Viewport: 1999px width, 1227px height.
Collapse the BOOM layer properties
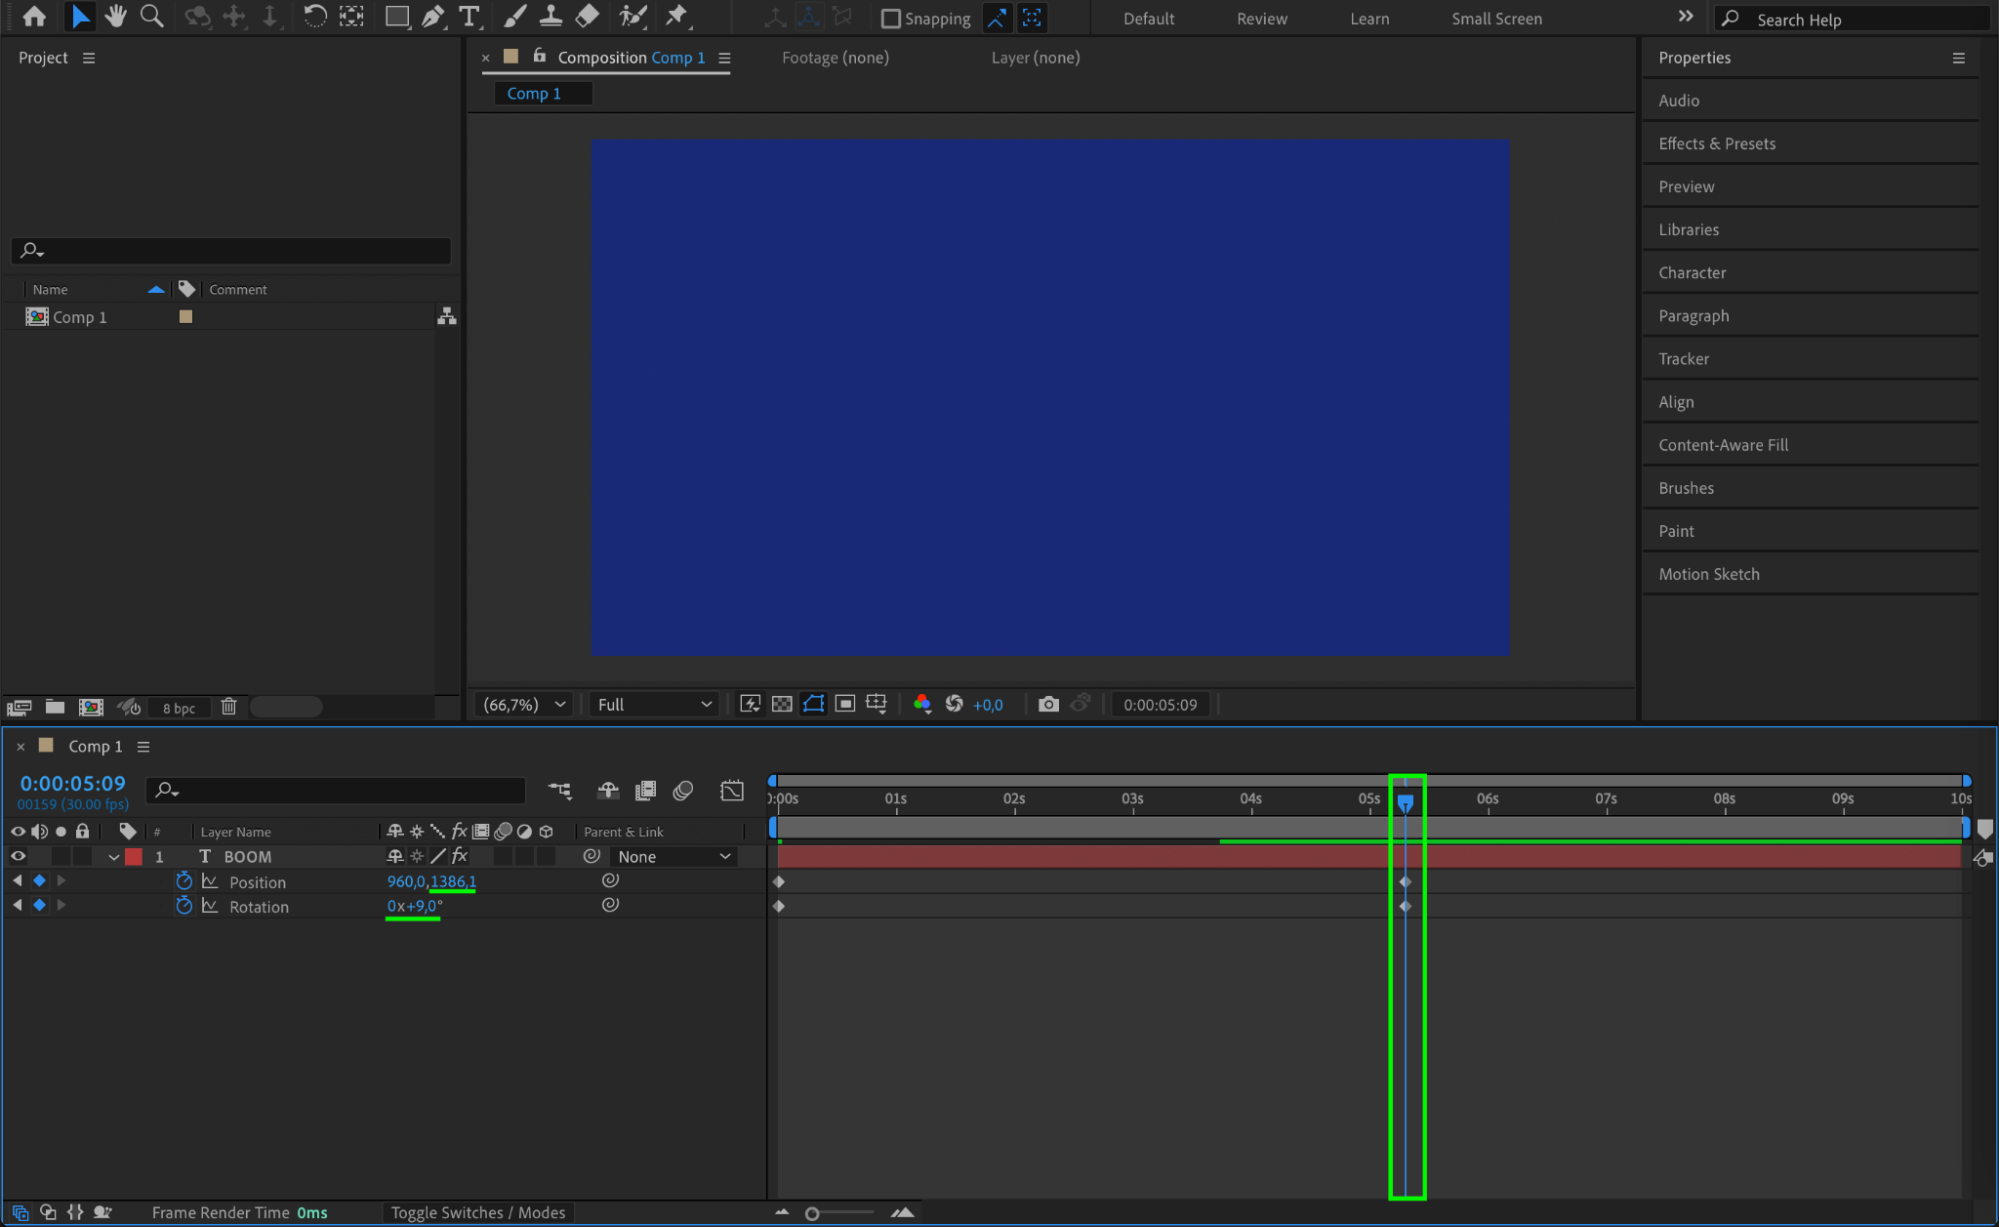pyautogui.click(x=113, y=858)
